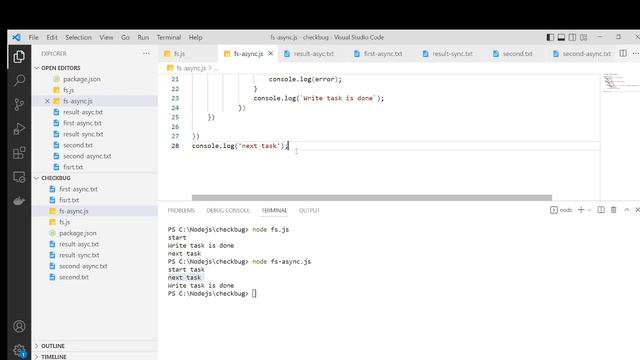The width and height of the screenshot is (640, 360).
Task: Open result-sync.txt in CHECKBUG folder
Action: point(79,255)
